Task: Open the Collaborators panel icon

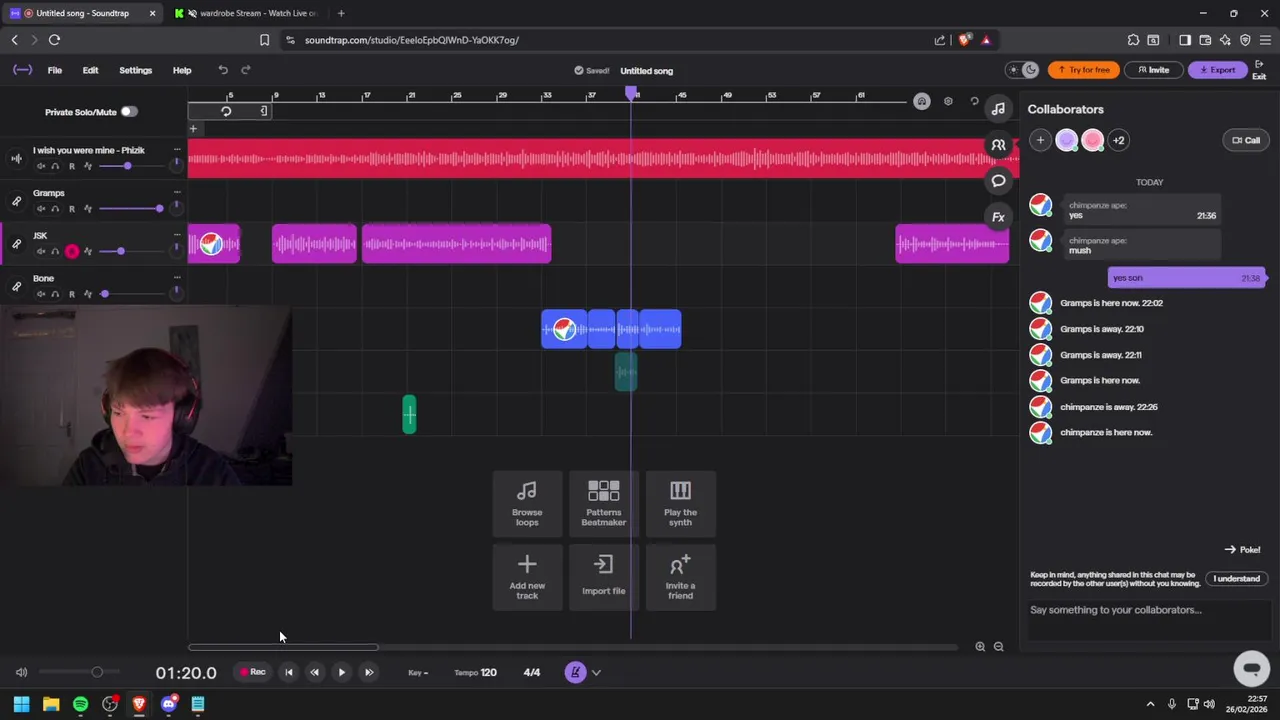Action: pos(998,145)
